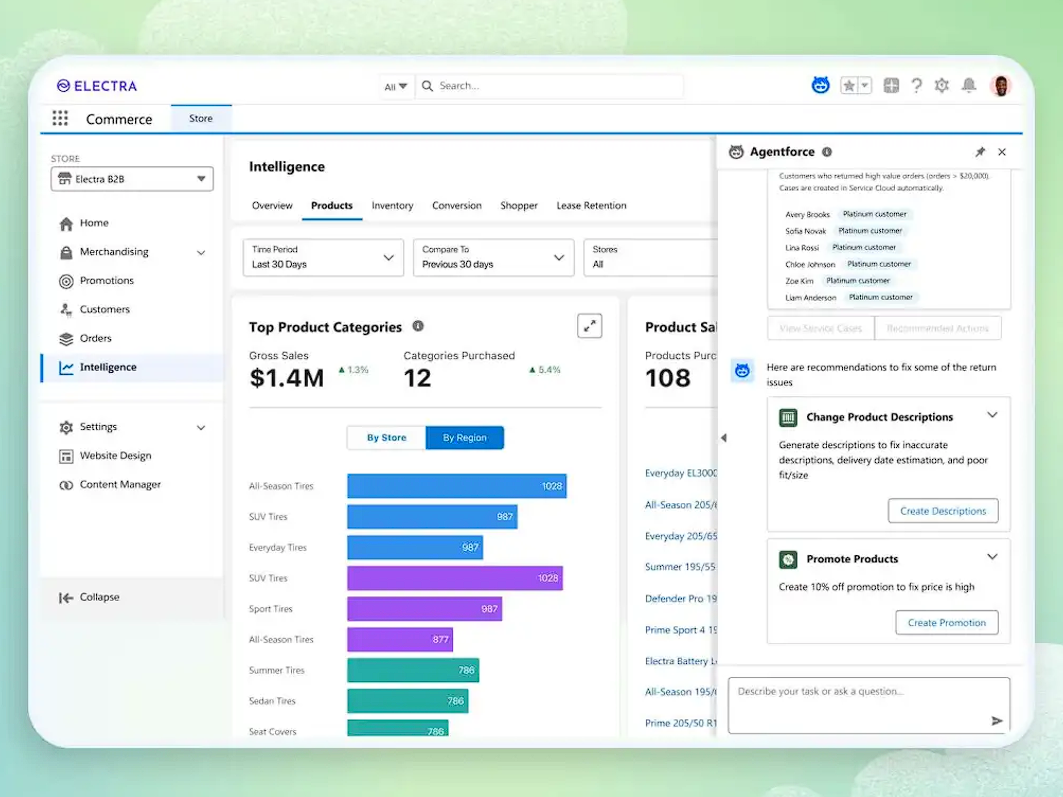Toggle chart view to By Store
Viewport: 1063px width, 797px height.
[x=386, y=438]
